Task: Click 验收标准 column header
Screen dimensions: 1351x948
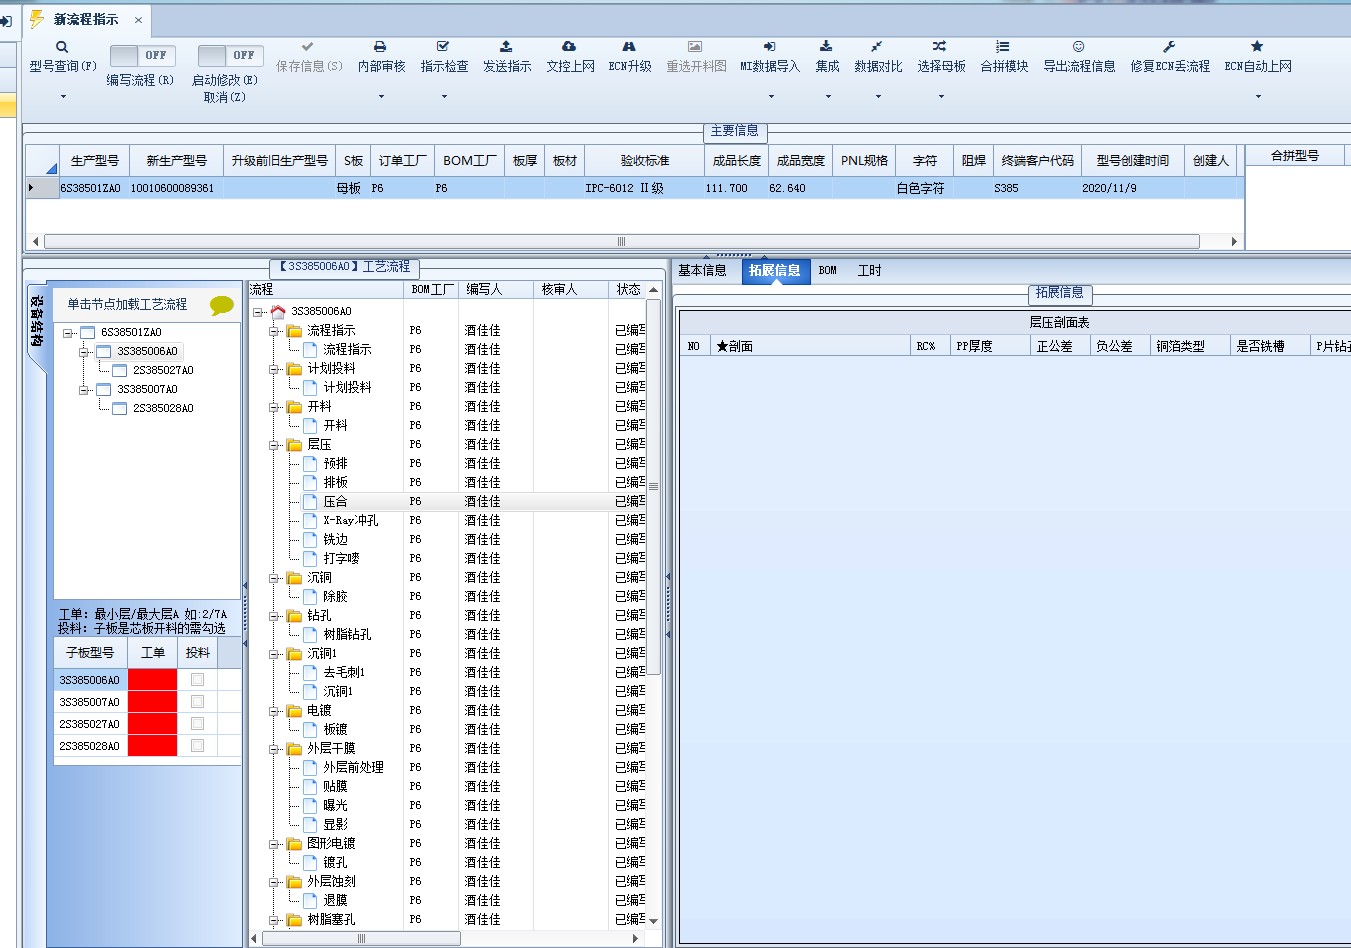Action: tap(644, 161)
